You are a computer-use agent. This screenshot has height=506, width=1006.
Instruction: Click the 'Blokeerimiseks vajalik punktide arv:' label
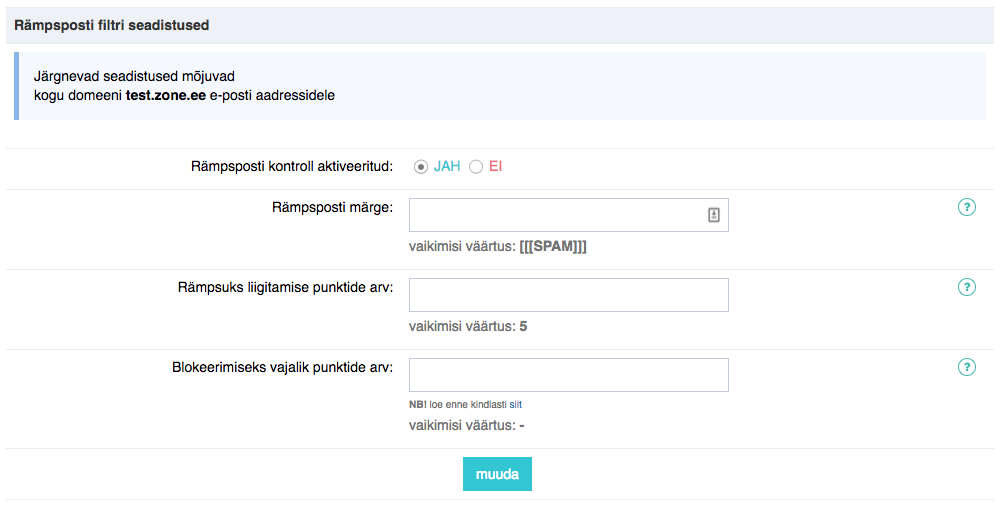282,367
